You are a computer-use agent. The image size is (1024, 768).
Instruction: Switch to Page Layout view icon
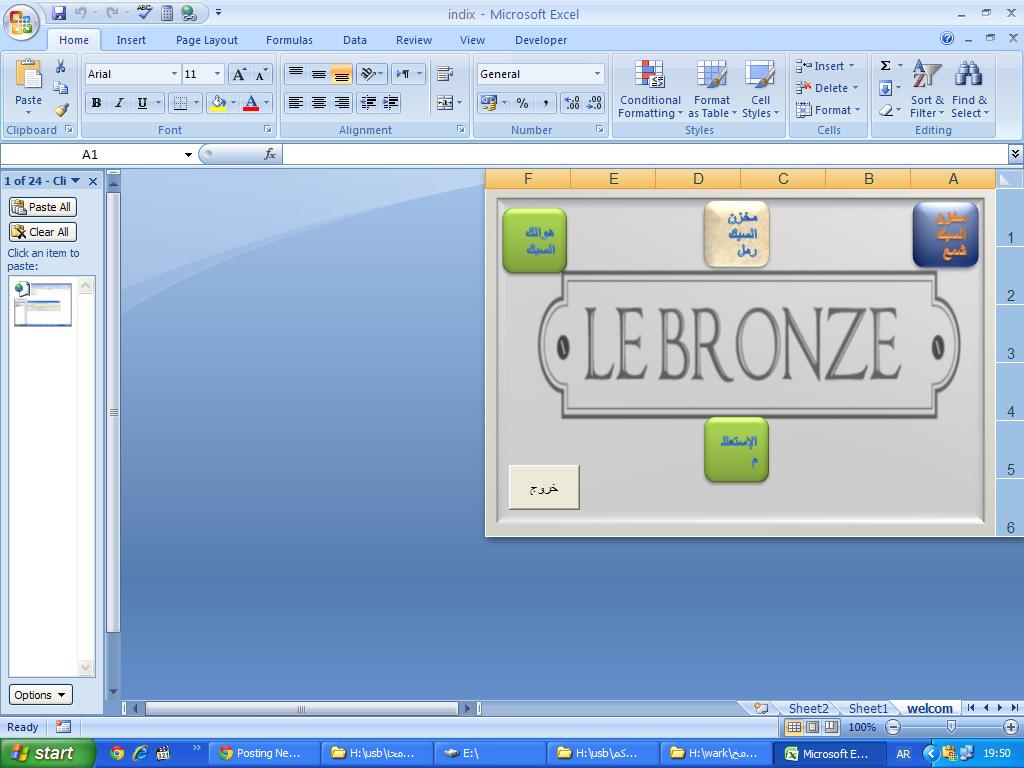[x=812, y=727]
